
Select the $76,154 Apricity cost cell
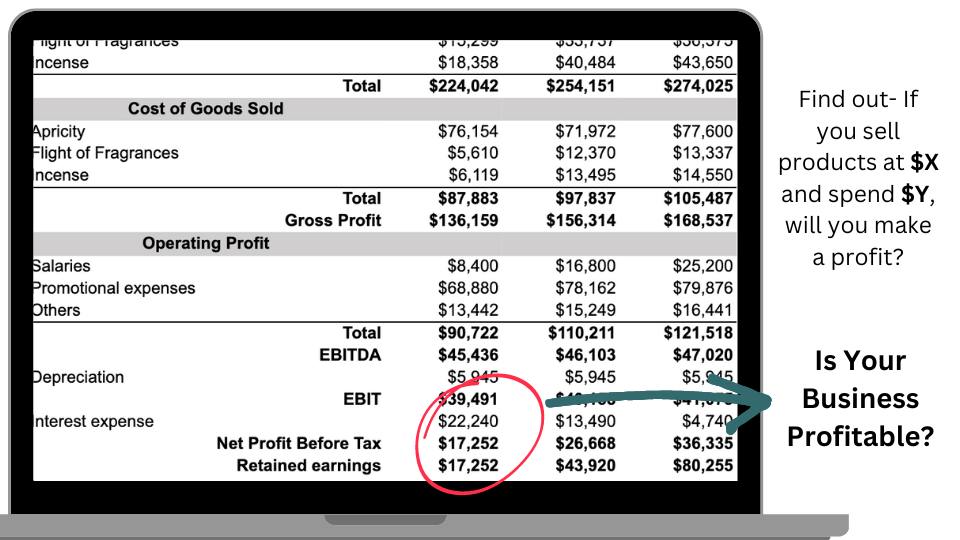click(x=468, y=131)
